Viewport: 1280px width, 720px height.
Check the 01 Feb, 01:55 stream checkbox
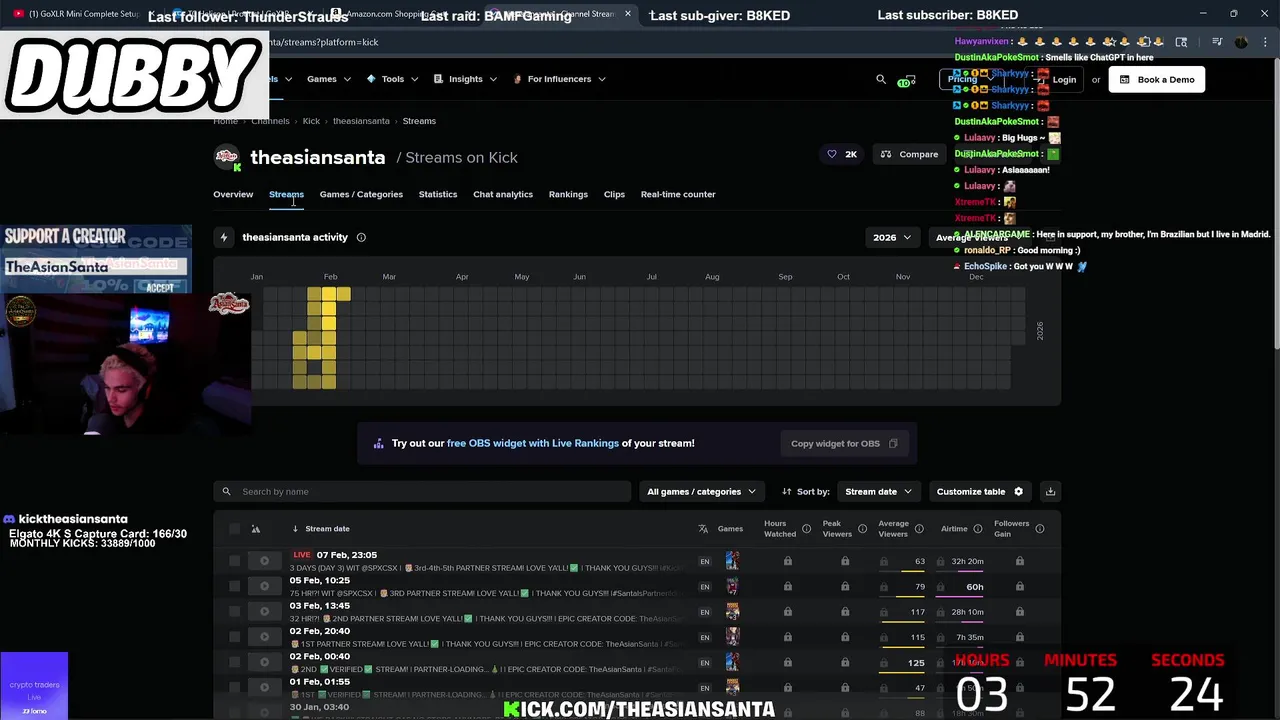tap(234, 688)
